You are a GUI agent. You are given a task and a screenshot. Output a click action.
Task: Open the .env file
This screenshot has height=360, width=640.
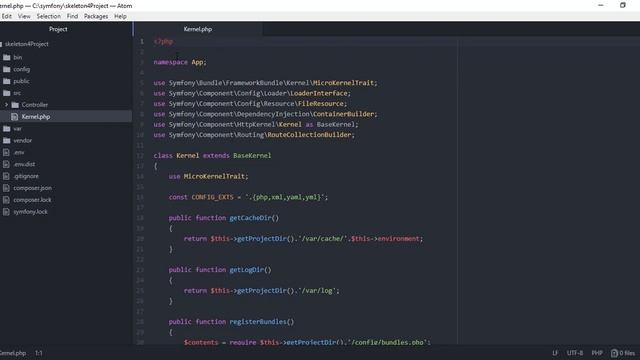tap(19, 152)
